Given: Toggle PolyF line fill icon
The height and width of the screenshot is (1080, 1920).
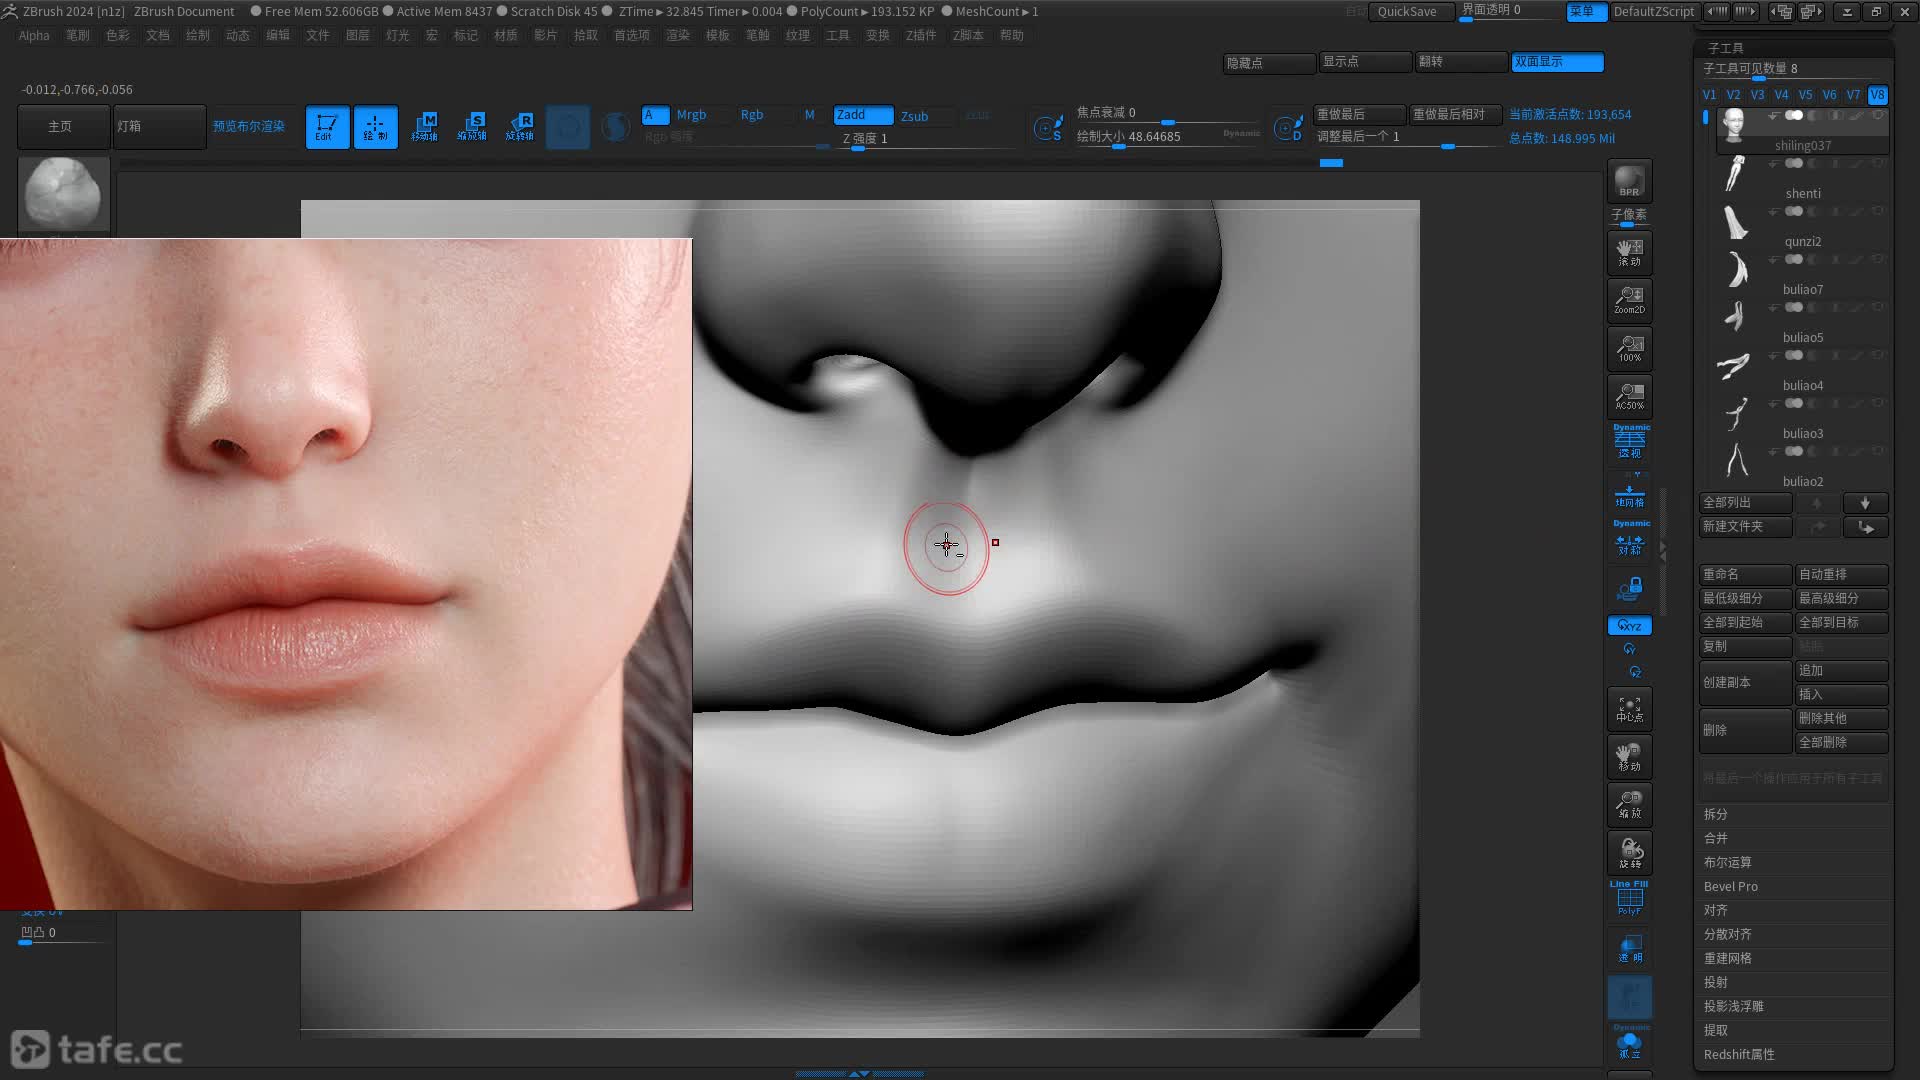Looking at the screenshot, I should (x=1629, y=898).
